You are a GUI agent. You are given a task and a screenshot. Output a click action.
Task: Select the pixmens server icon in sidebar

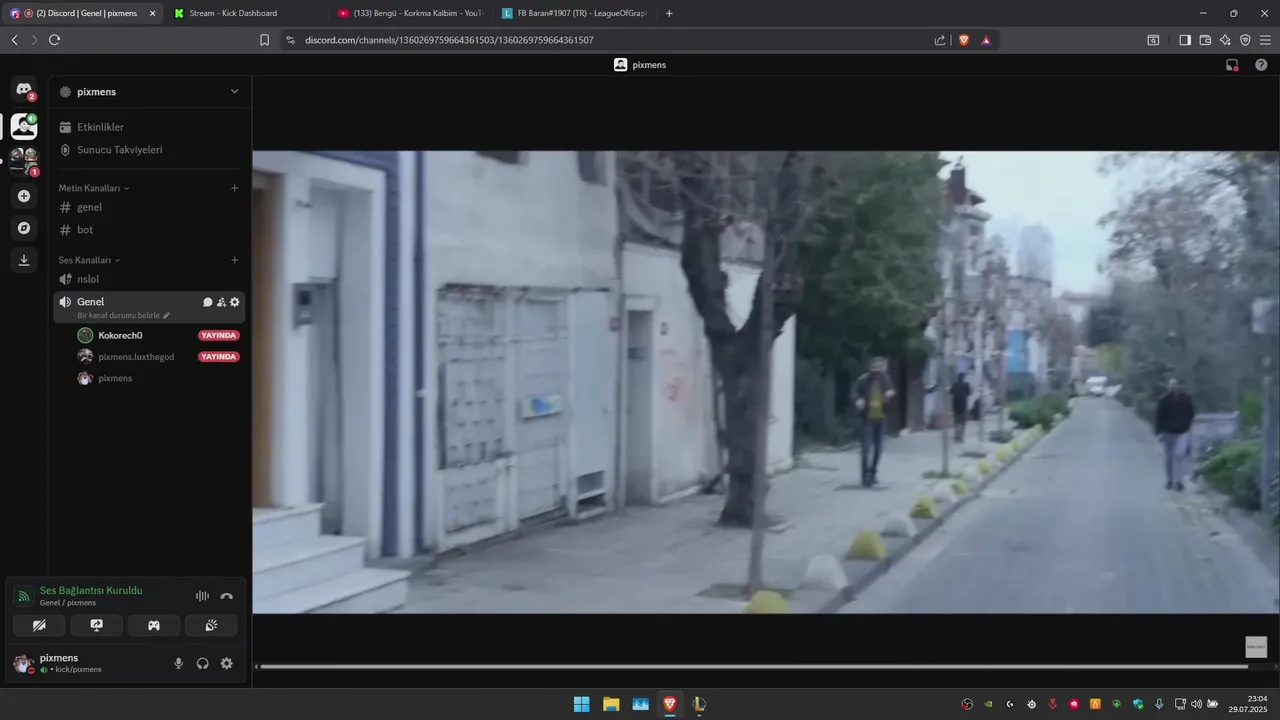pos(24,126)
